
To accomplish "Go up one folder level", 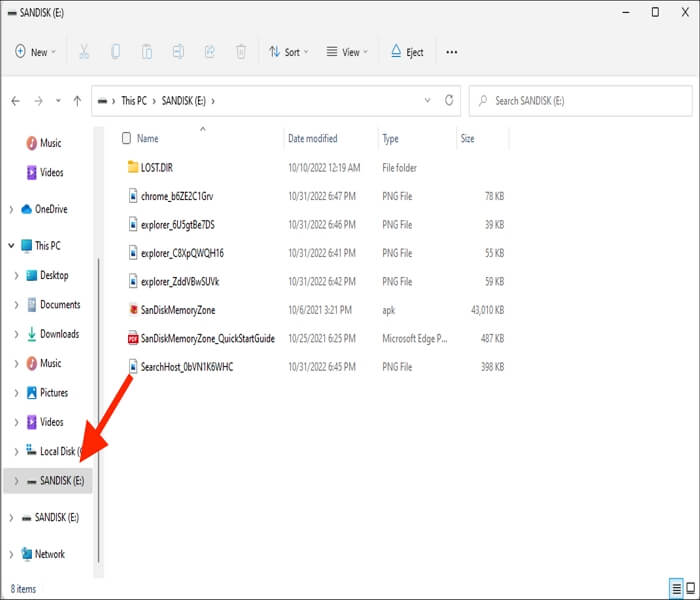I will [x=77, y=101].
